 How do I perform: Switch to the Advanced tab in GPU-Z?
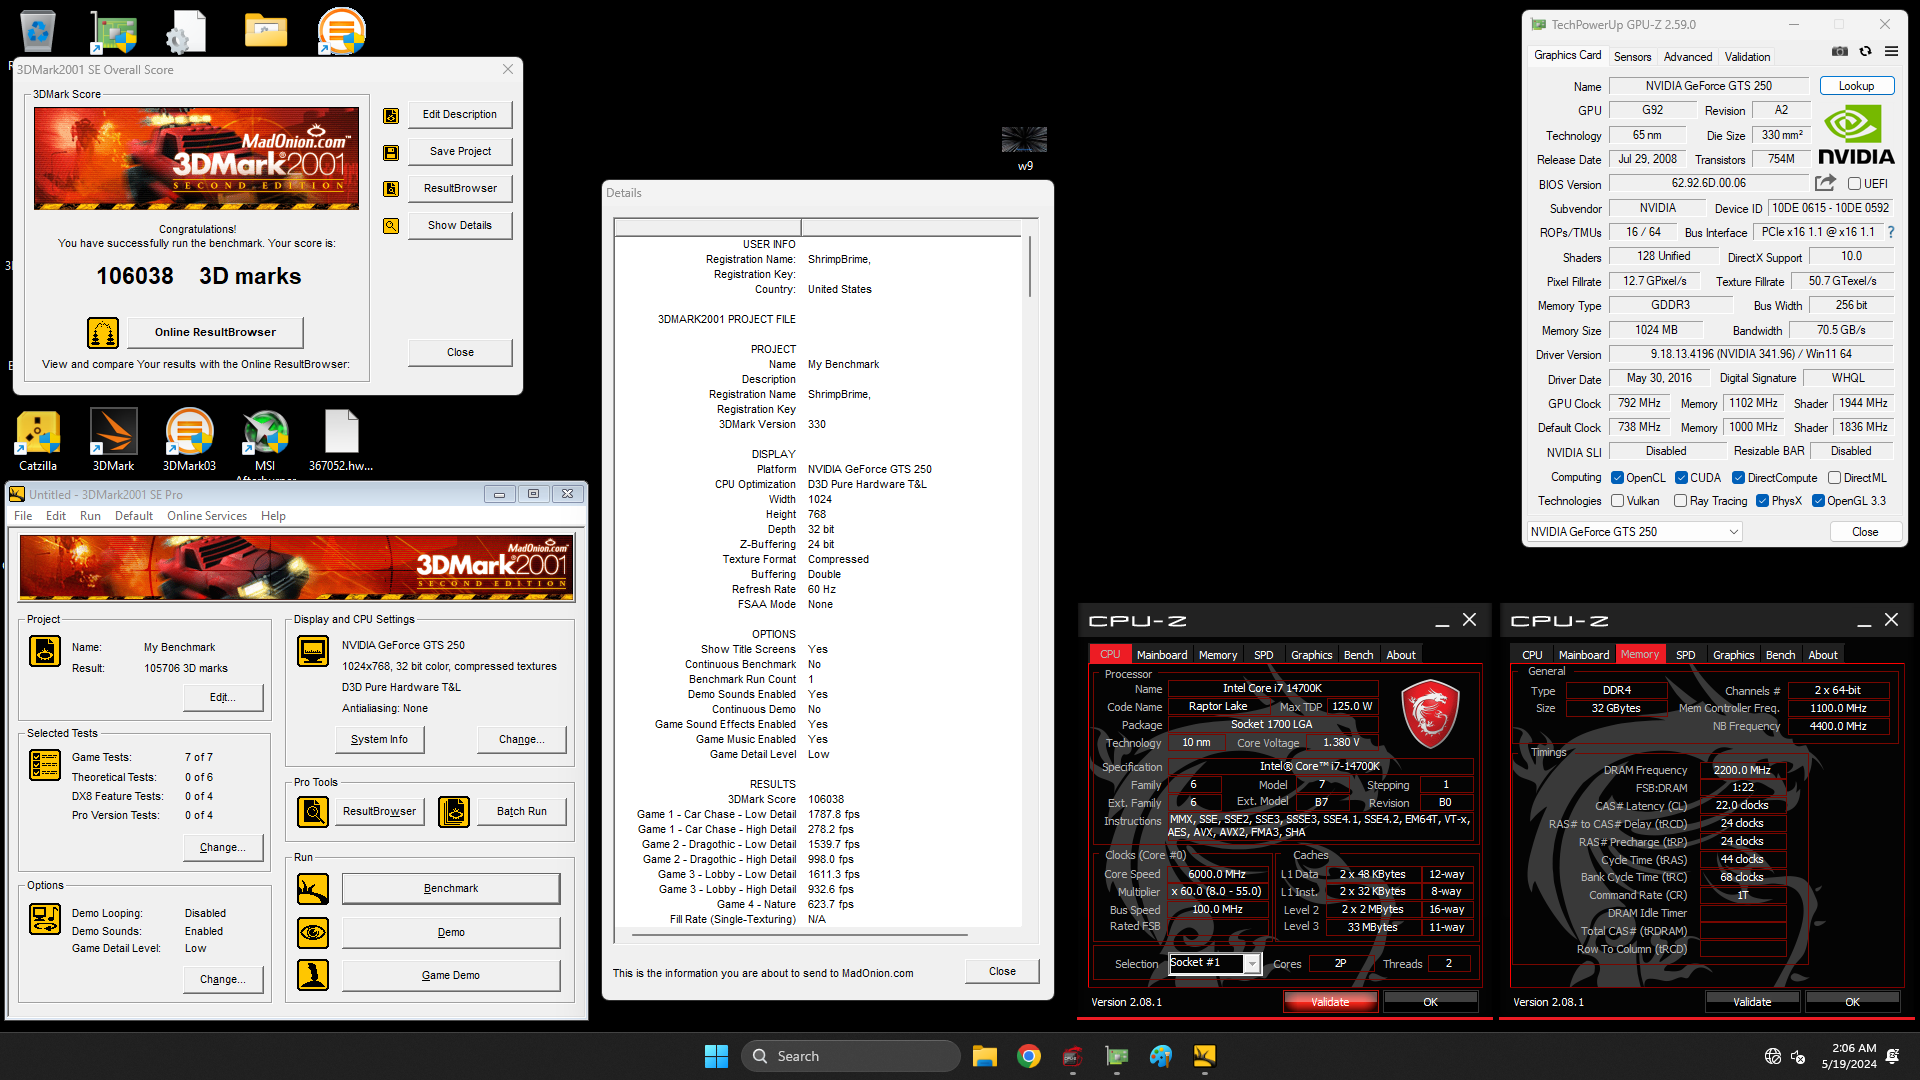click(x=1688, y=57)
